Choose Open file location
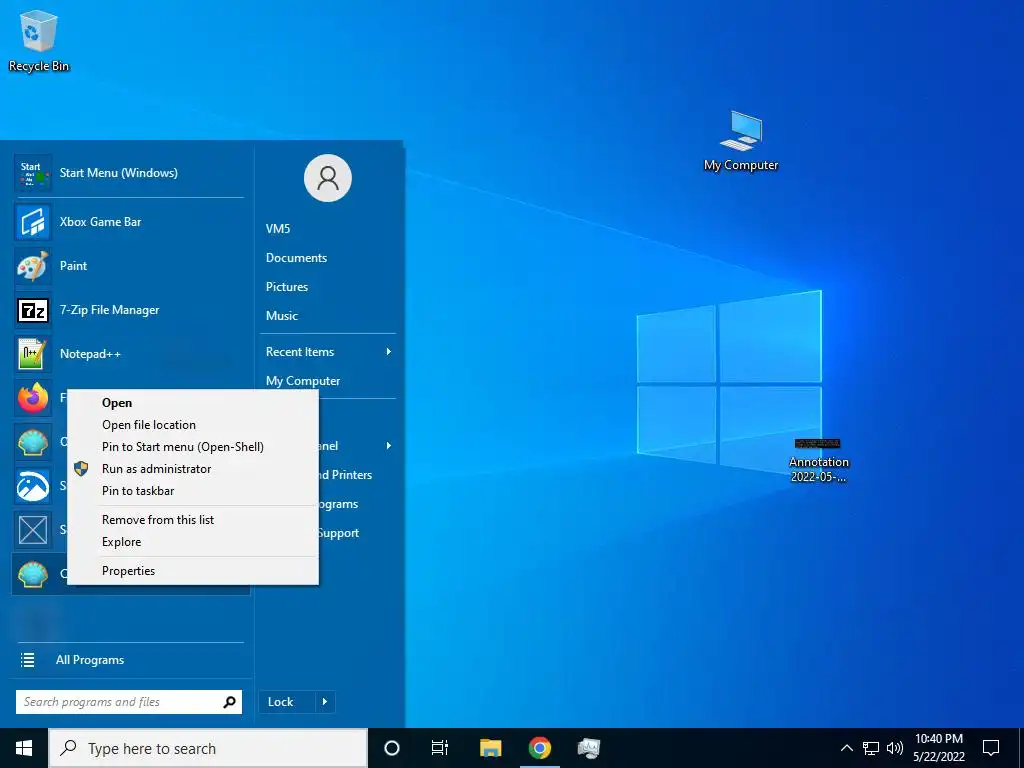Image resolution: width=1024 pixels, height=768 pixels. click(x=193, y=425)
